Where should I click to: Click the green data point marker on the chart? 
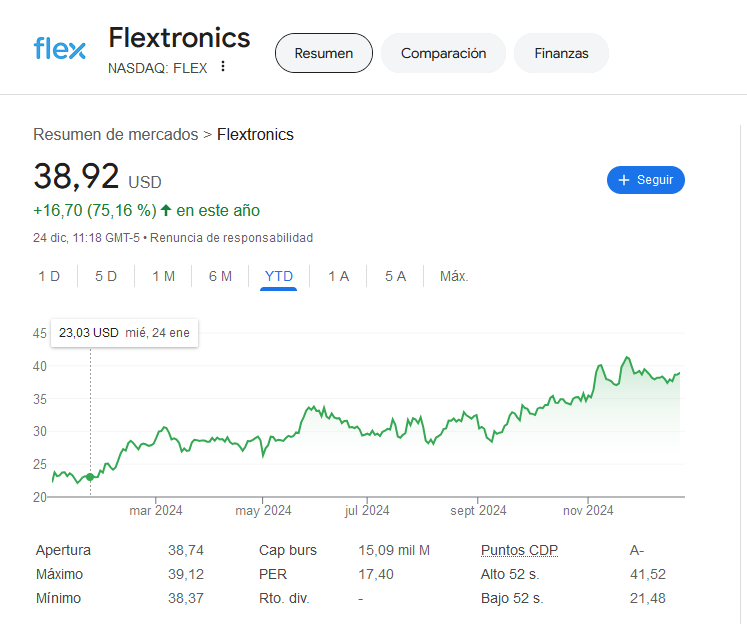pyautogui.click(x=90, y=477)
